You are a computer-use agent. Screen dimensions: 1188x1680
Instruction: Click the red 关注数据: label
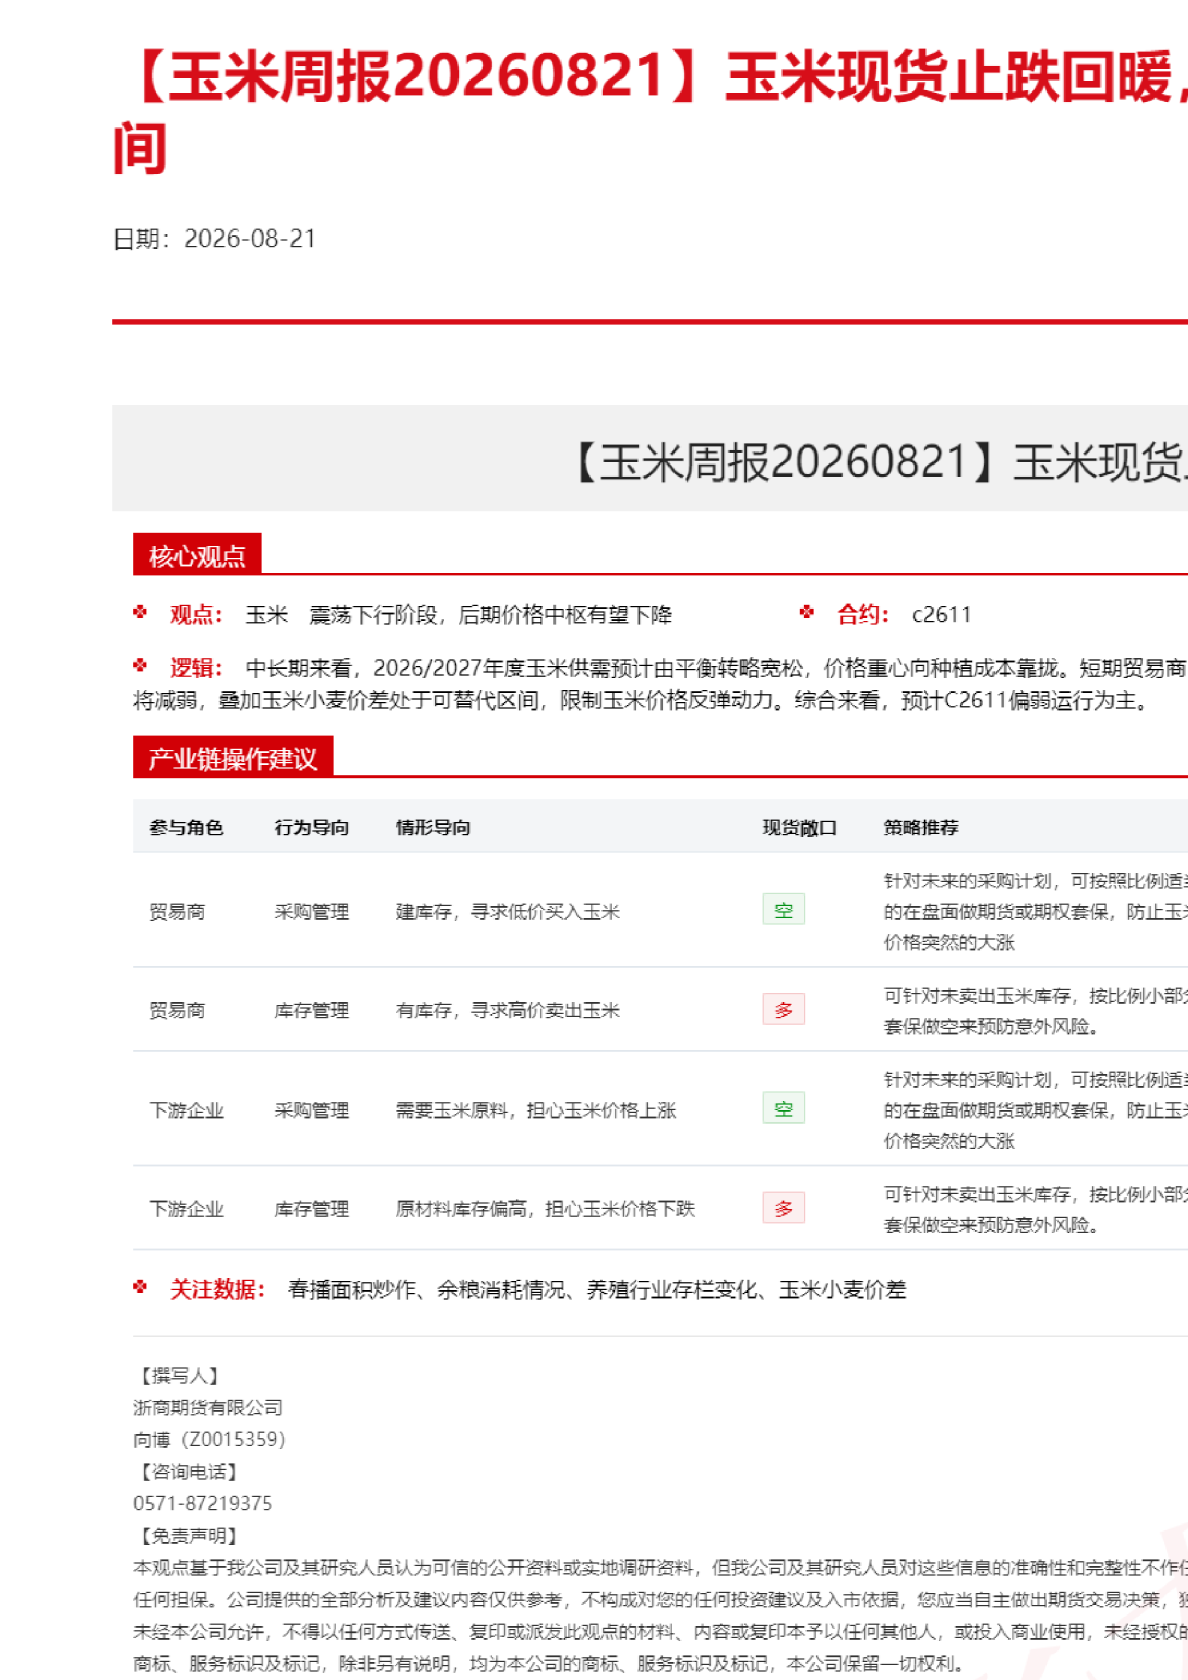[x=217, y=1290]
